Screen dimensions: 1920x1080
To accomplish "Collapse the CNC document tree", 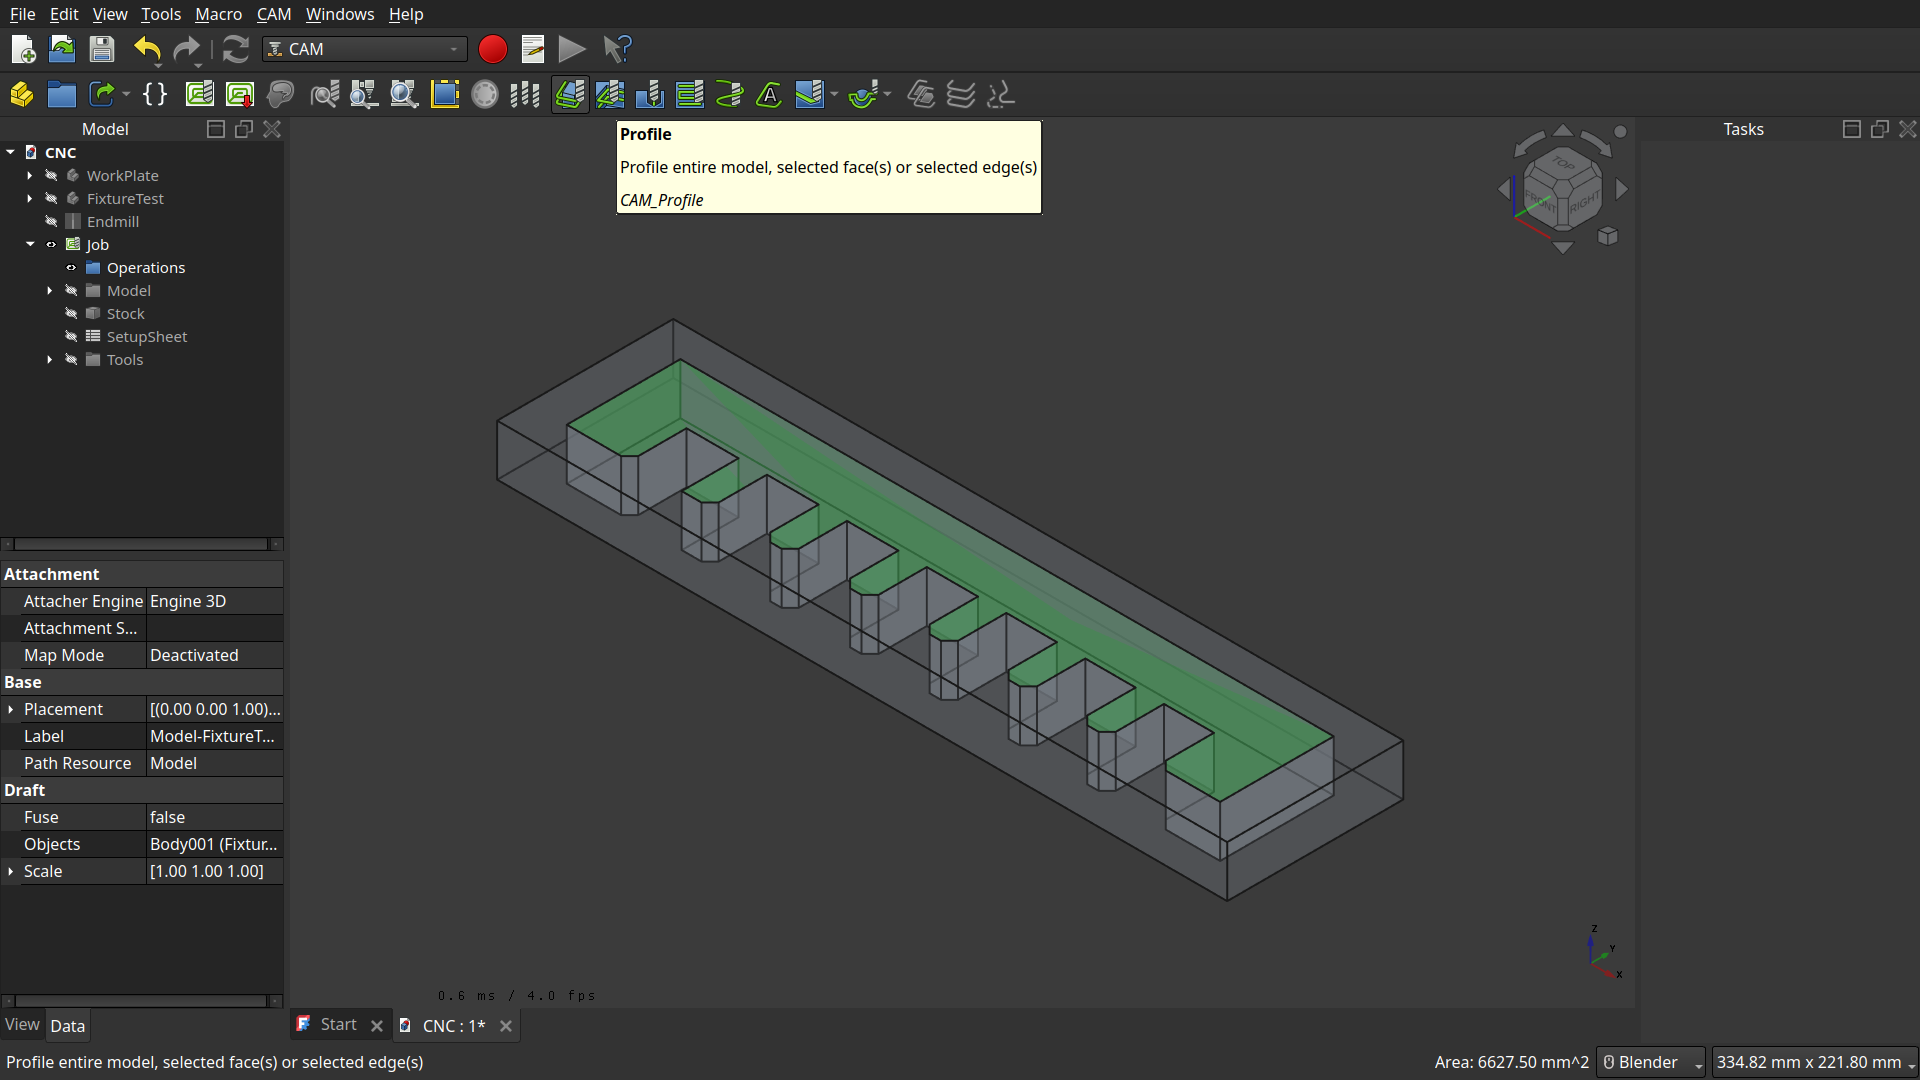I will click(x=10, y=152).
